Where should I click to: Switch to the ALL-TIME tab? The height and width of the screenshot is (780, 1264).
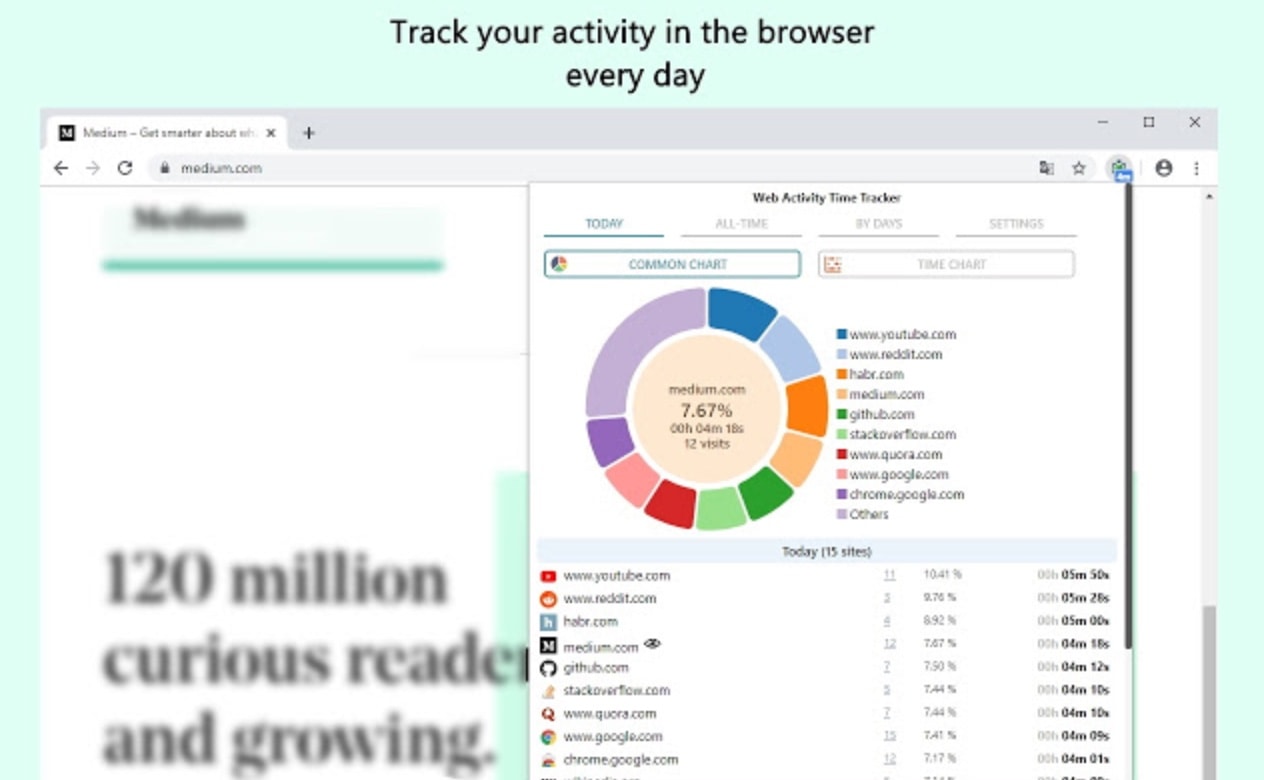click(x=741, y=224)
